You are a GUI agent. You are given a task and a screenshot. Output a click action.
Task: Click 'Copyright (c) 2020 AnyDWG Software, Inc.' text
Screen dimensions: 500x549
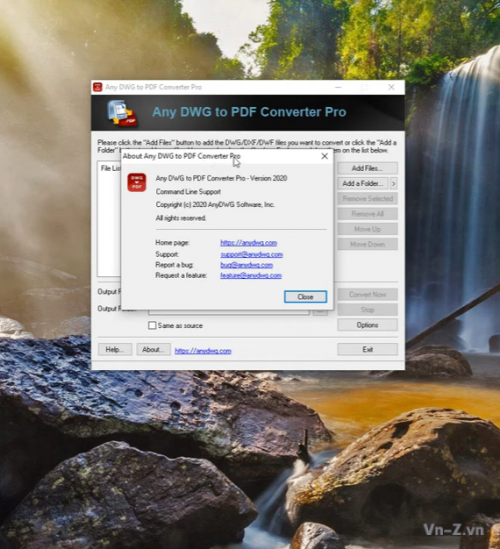coord(215,204)
